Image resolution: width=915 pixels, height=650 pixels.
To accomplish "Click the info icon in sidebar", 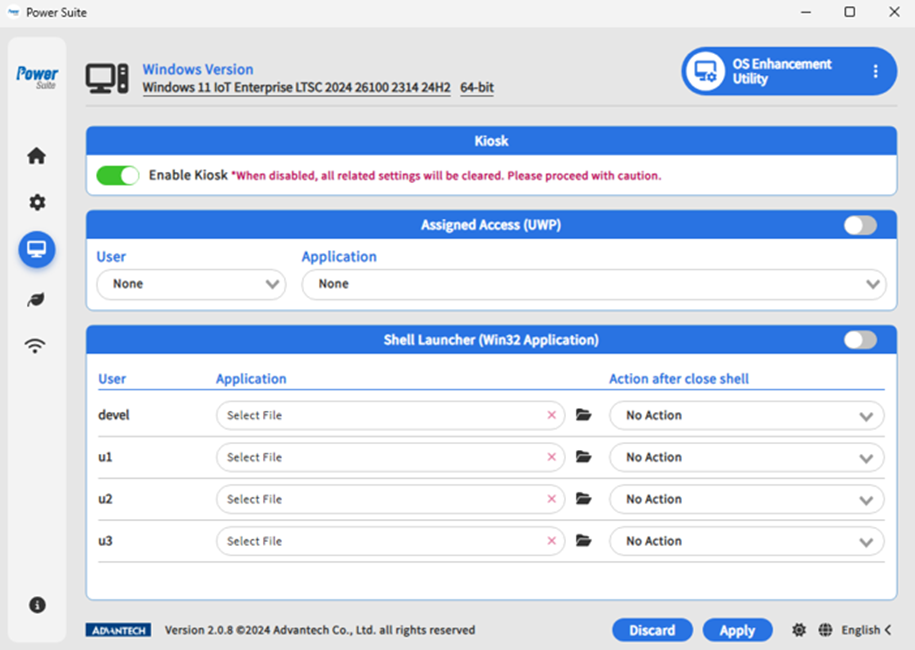I will [36, 605].
